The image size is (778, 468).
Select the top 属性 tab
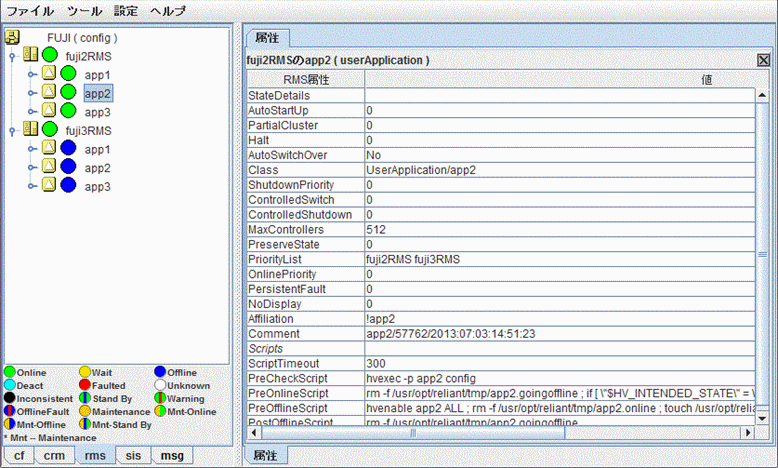(267, 38)
